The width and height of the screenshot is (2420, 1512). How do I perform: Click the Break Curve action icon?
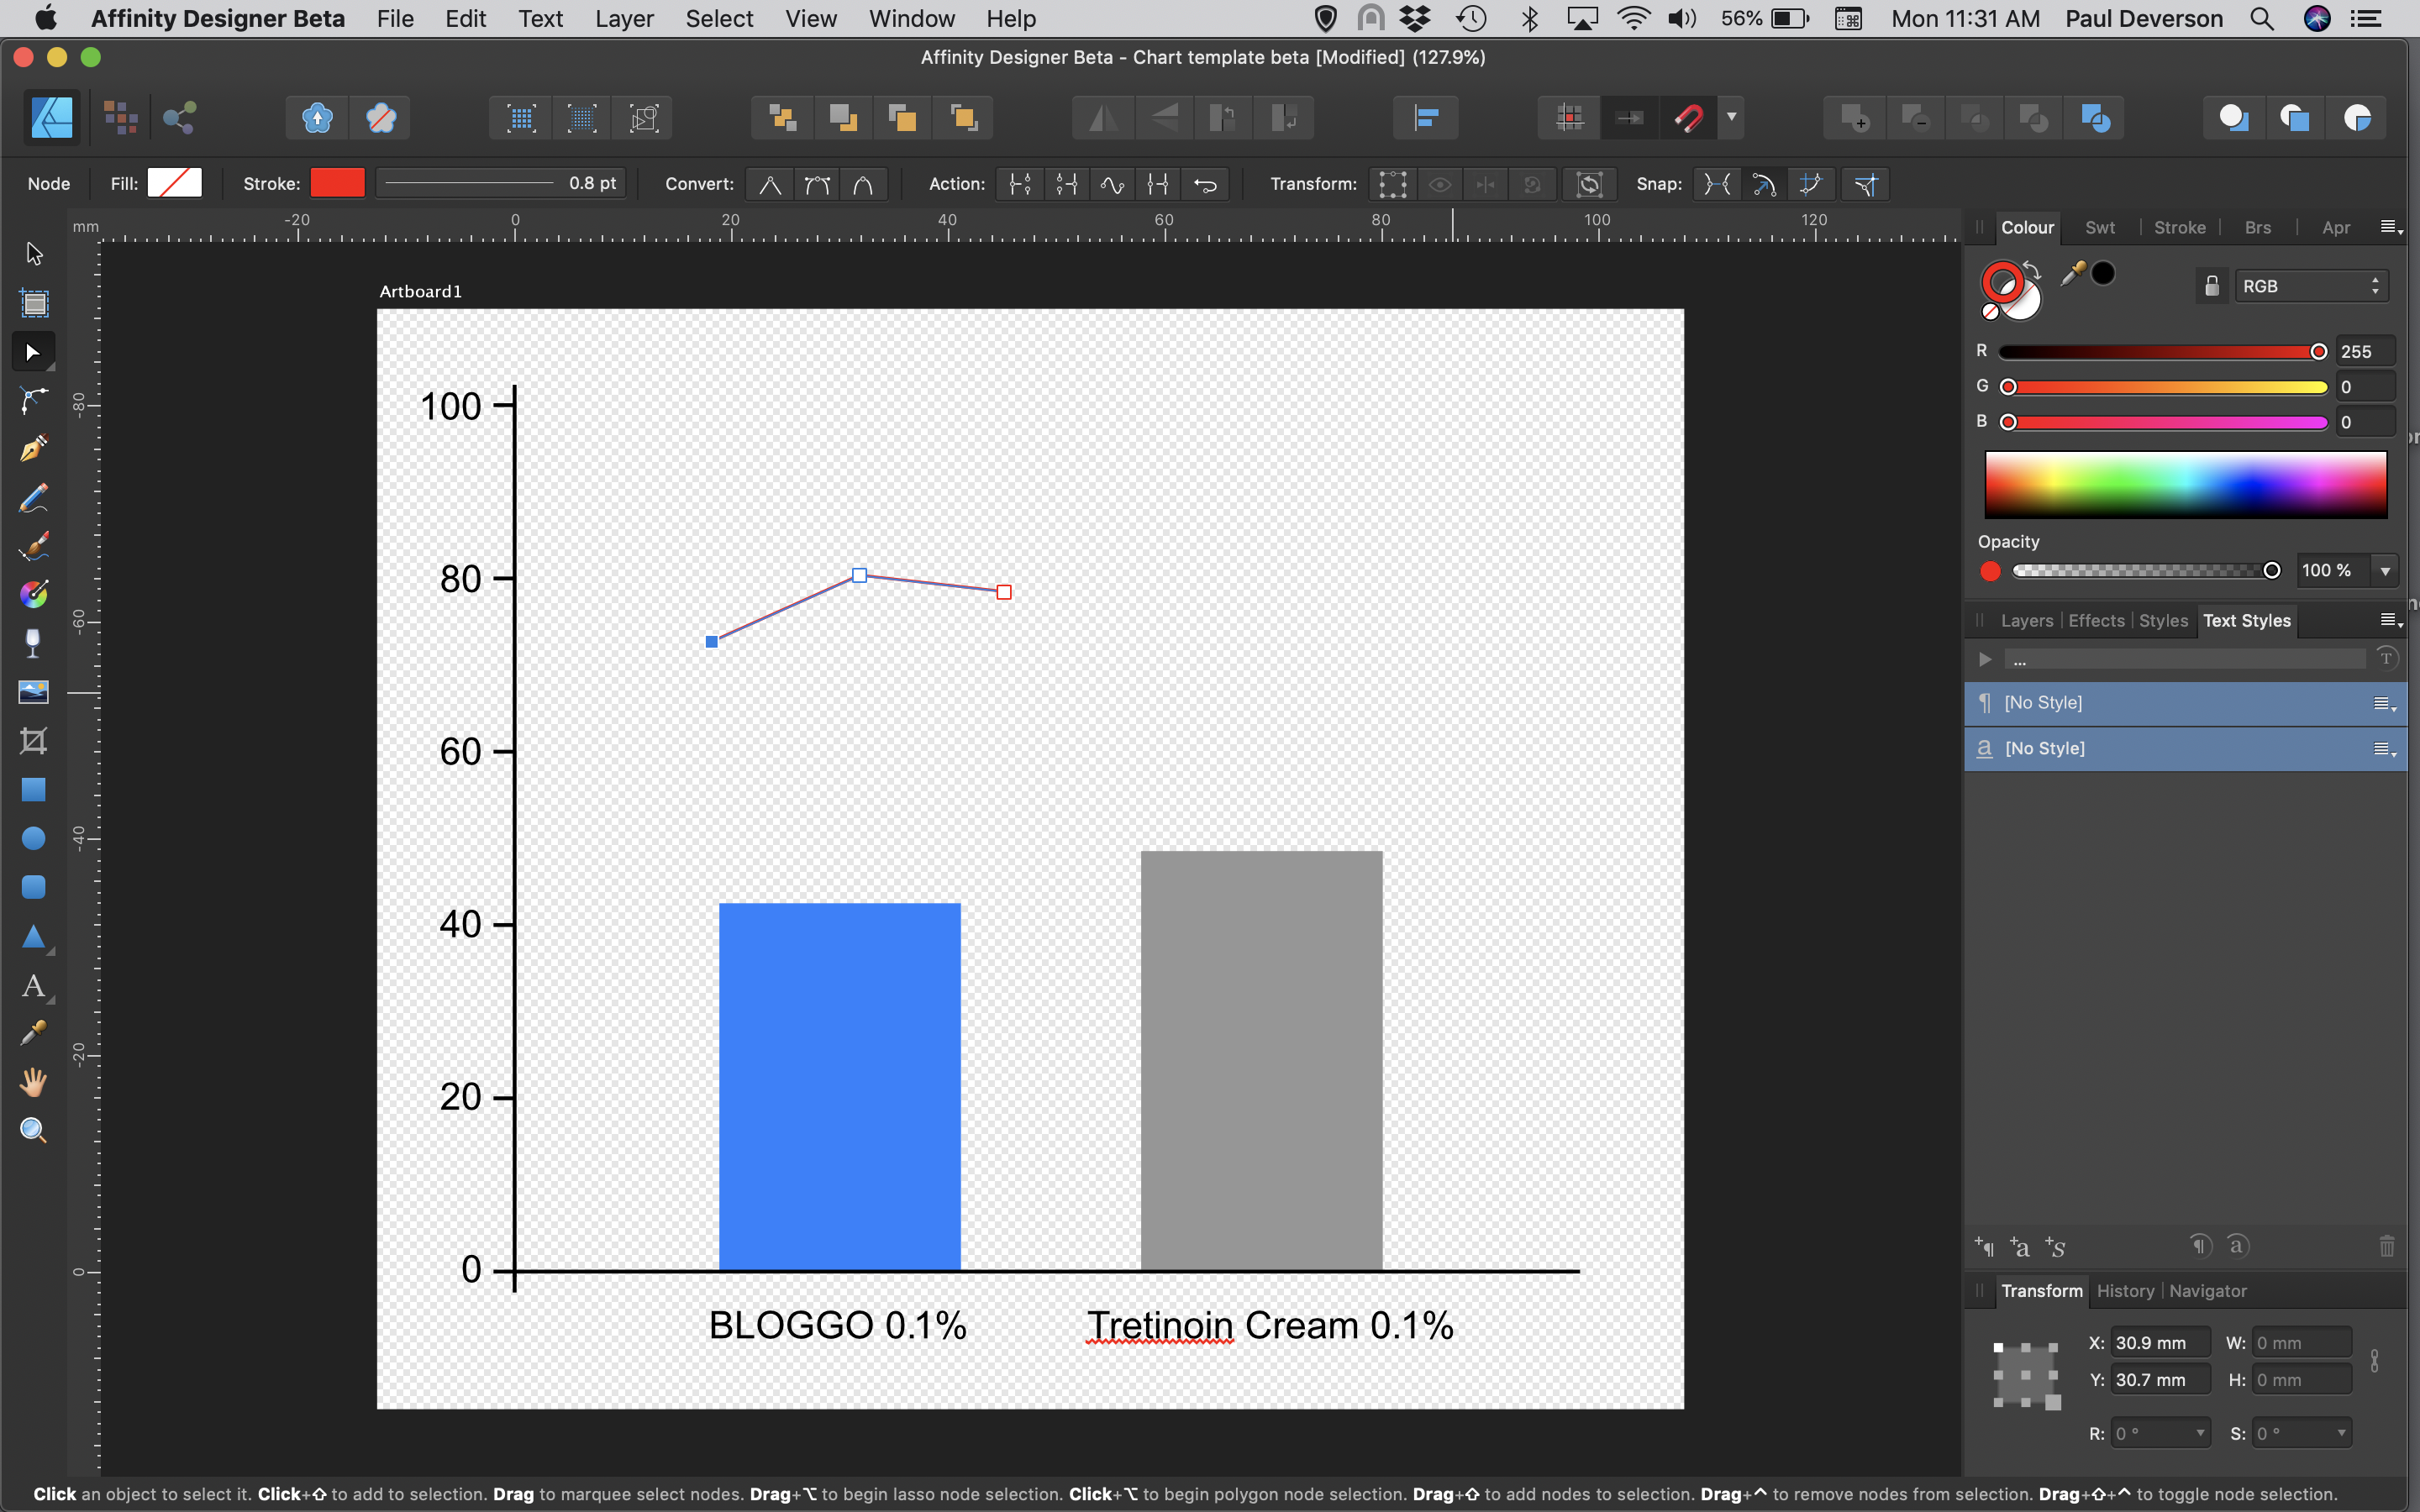[x=1020, y=184]
